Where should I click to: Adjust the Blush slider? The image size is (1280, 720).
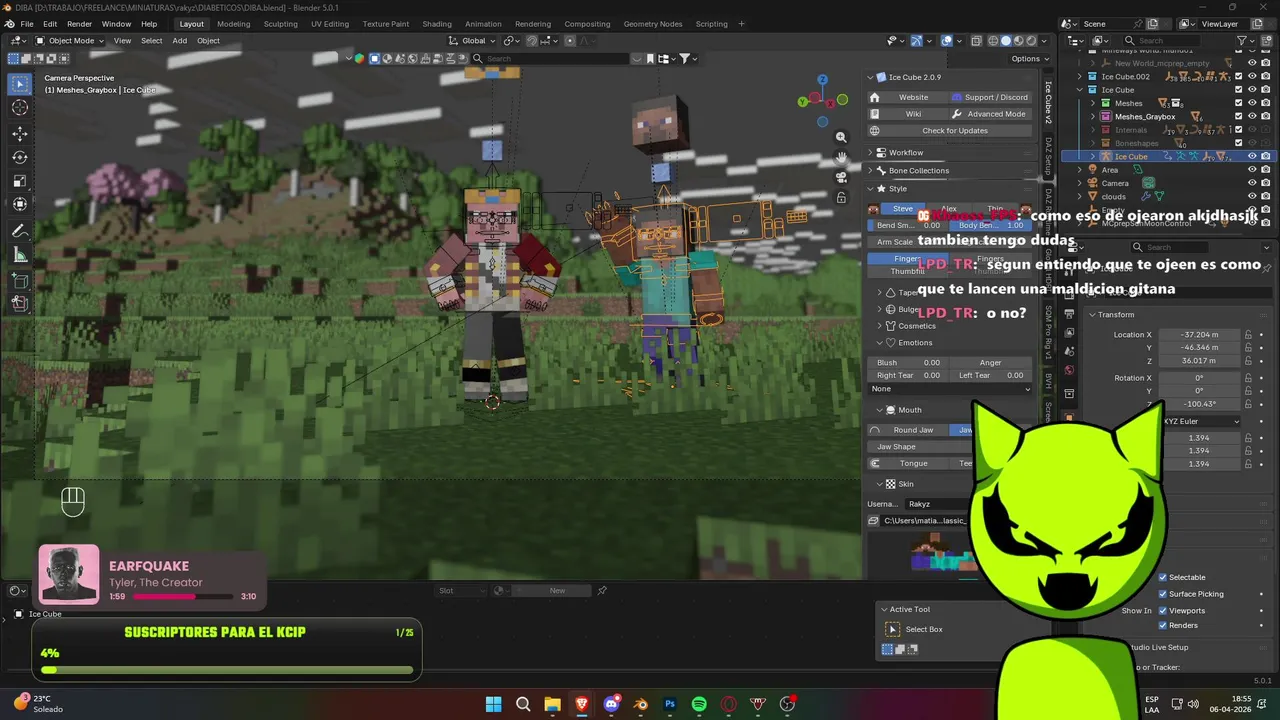click(907, 362)
